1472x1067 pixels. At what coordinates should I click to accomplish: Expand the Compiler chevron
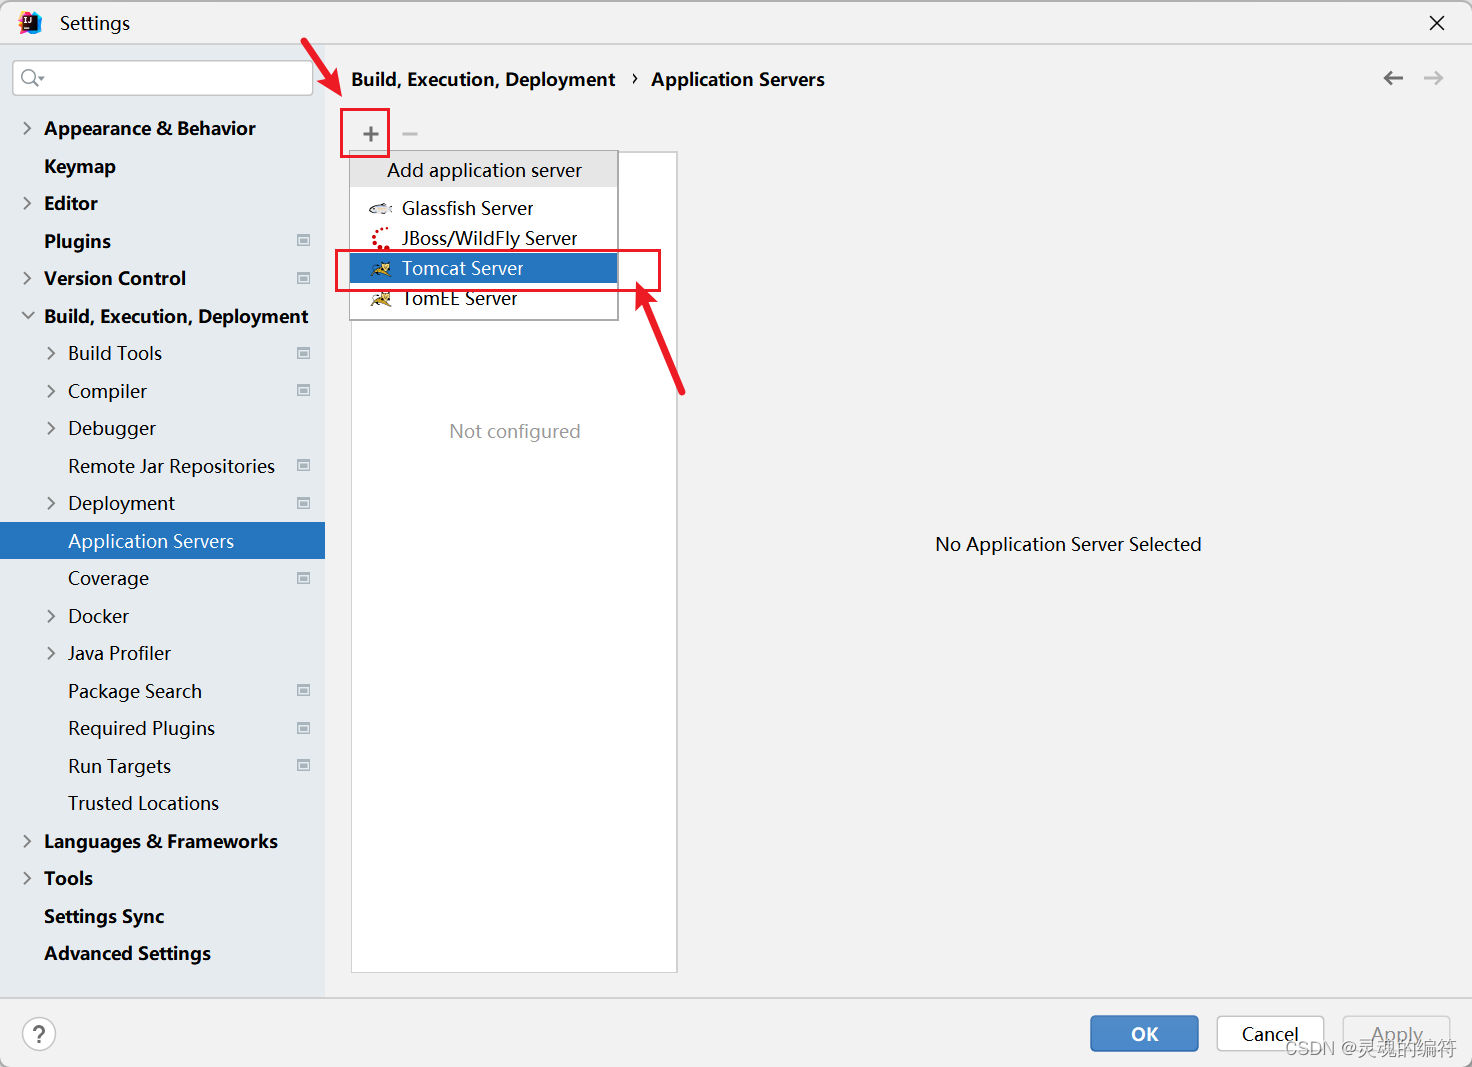[51, 391]
